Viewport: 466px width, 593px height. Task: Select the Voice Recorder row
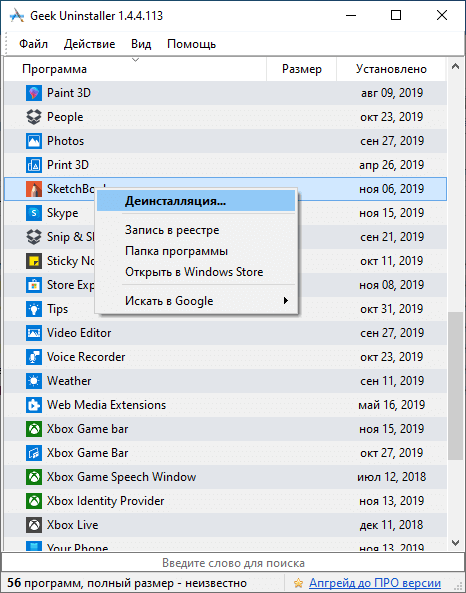225,357
